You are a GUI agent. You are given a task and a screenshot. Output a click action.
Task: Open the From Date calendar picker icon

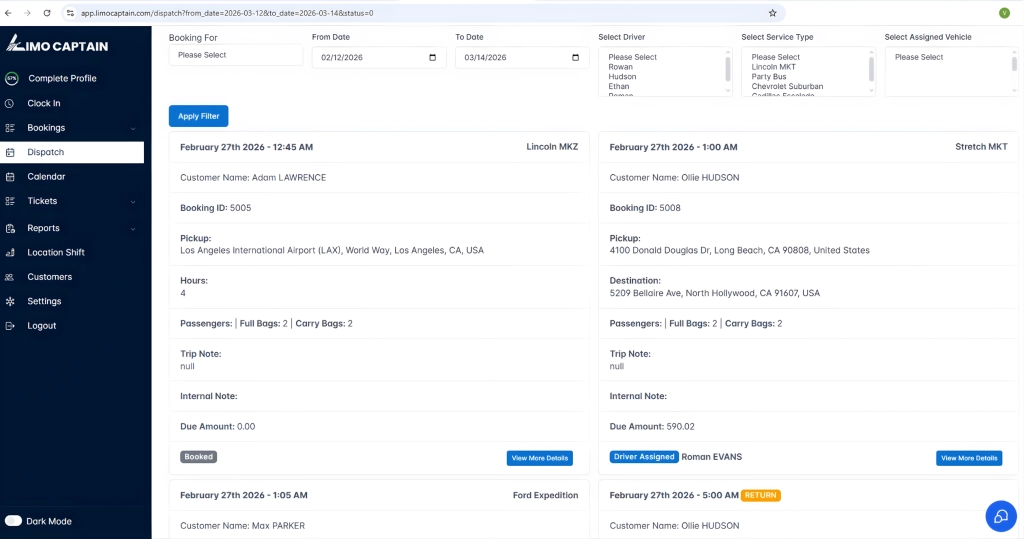coord(432,58)
